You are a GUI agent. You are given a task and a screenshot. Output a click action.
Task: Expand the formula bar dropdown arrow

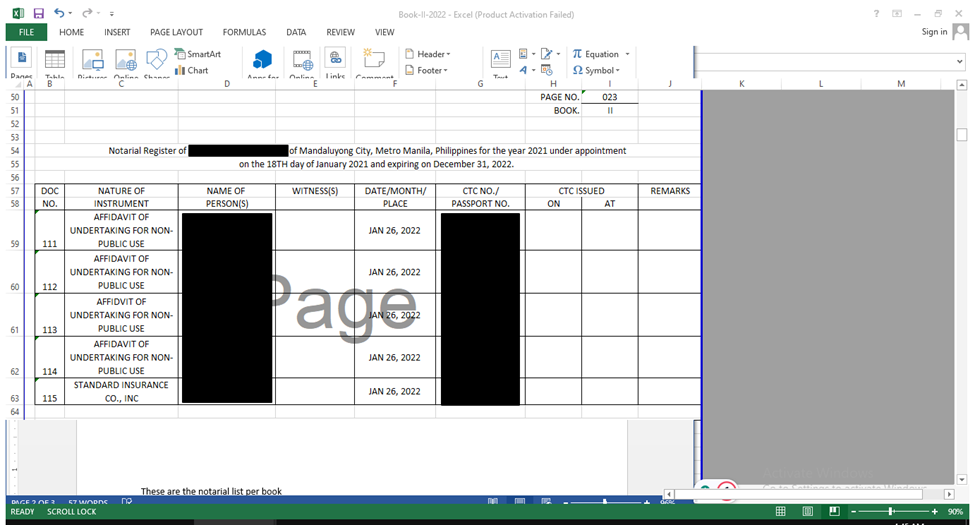coord(959,62)
